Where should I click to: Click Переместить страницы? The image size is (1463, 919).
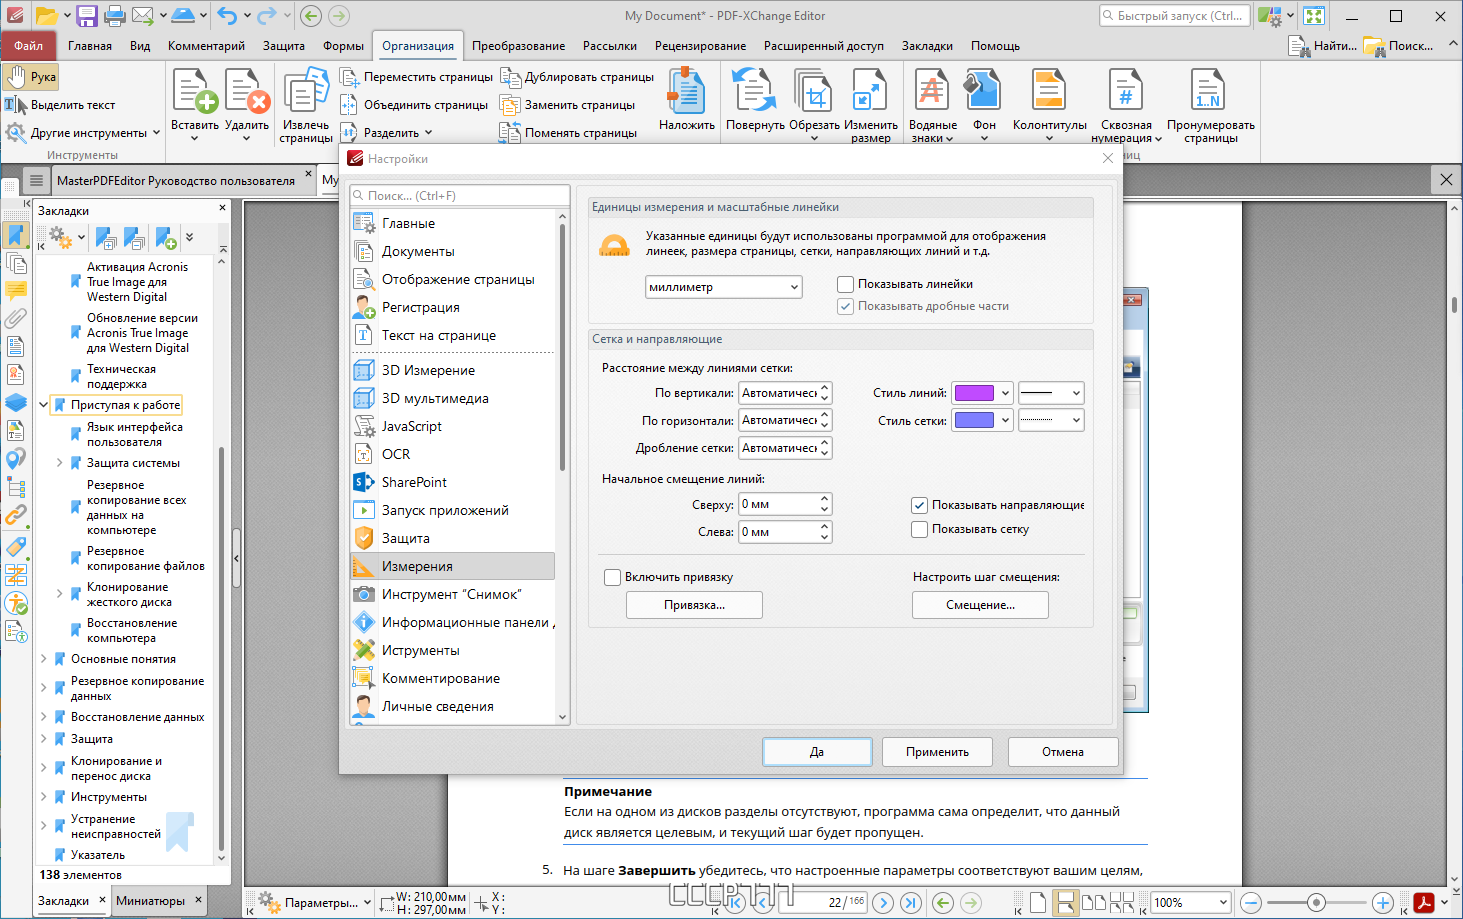click(417, 77)
